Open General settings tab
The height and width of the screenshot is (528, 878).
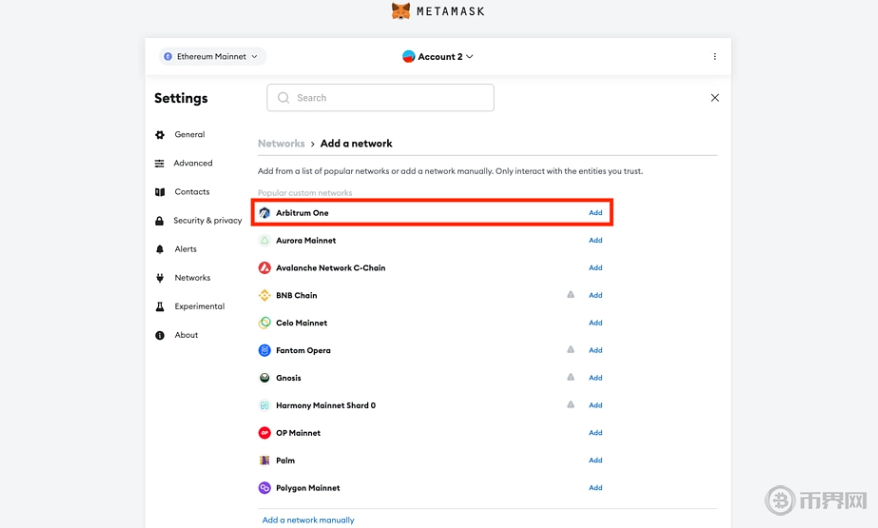coord(189,135)
